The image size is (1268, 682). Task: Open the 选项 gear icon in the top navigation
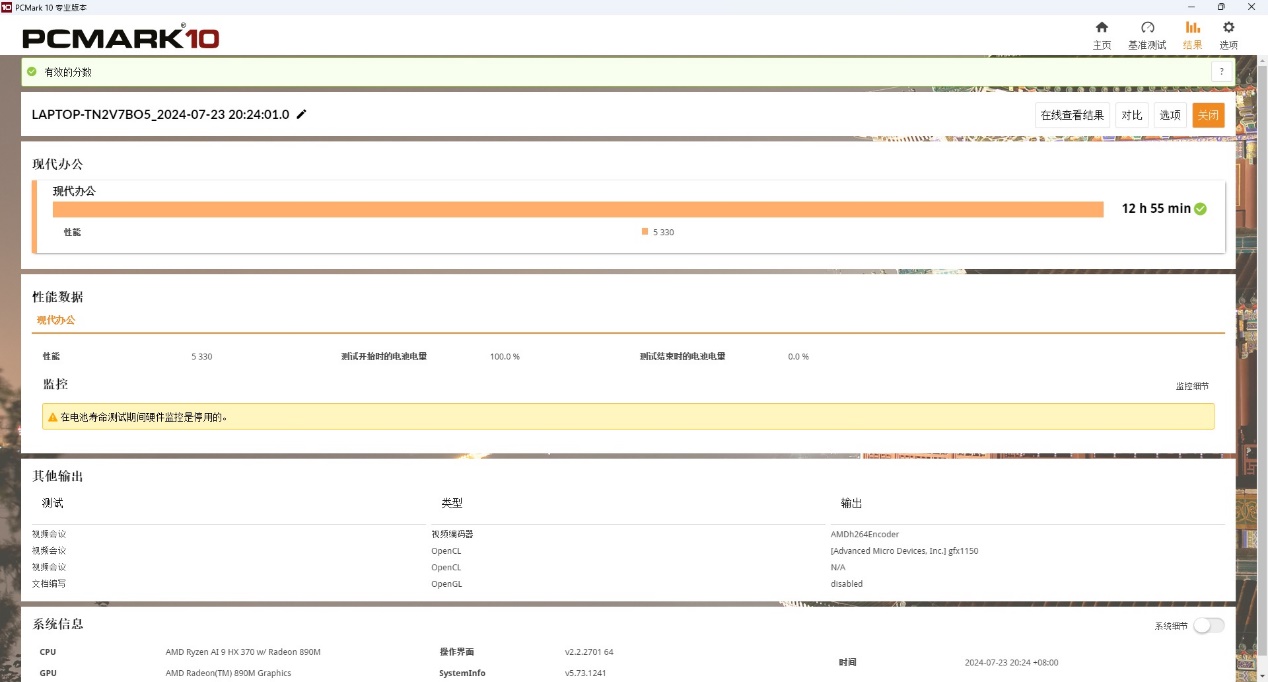click(x=1228, y=35)
